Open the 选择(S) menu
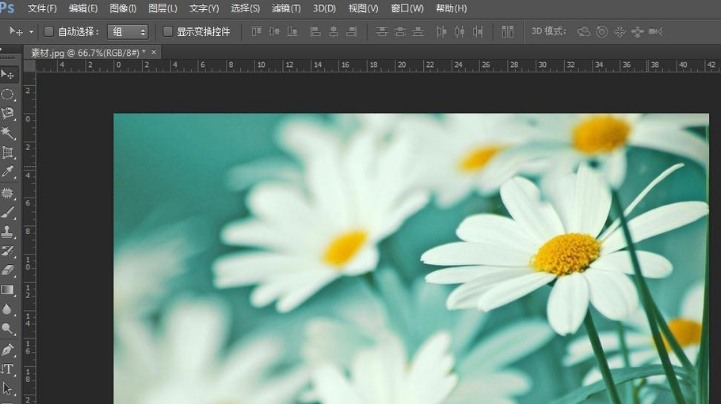This screenshot has width=721, height=404. click(245, 8)
